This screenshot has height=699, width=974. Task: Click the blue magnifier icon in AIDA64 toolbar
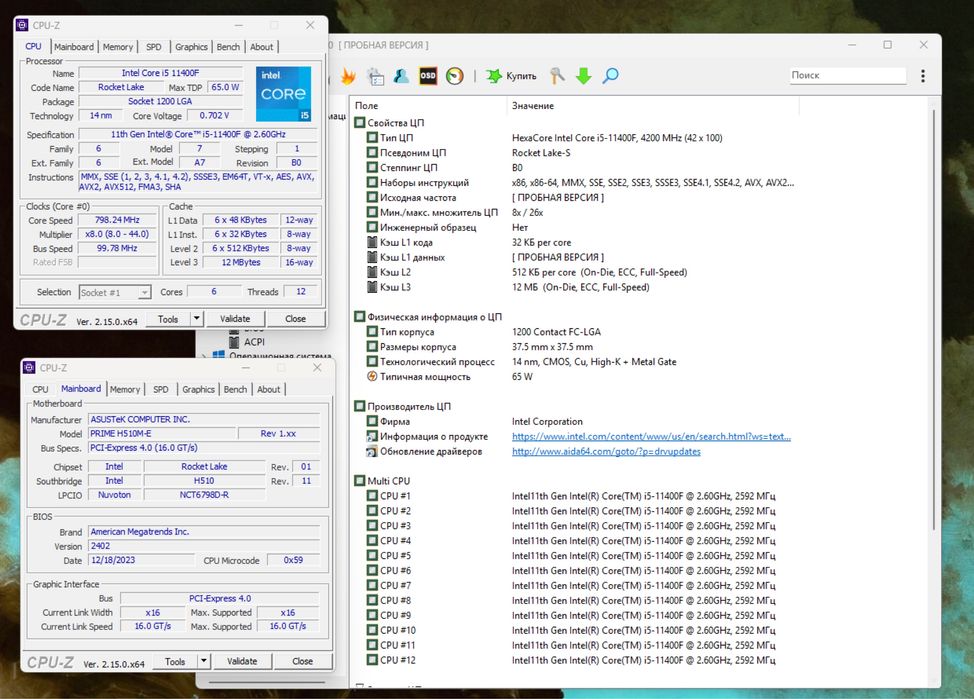click(x=610, y=76)
